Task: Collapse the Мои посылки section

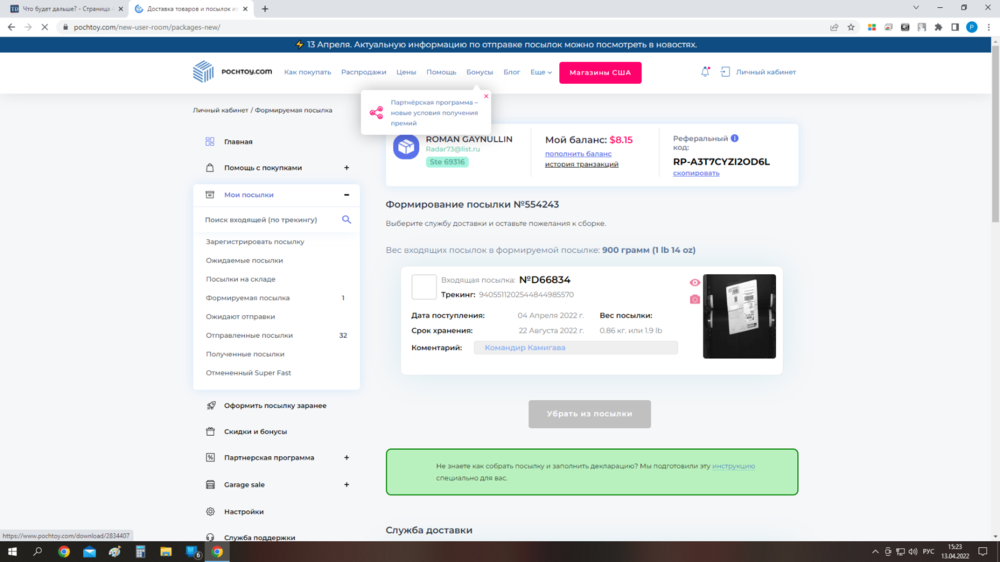Action: [346, 195]
